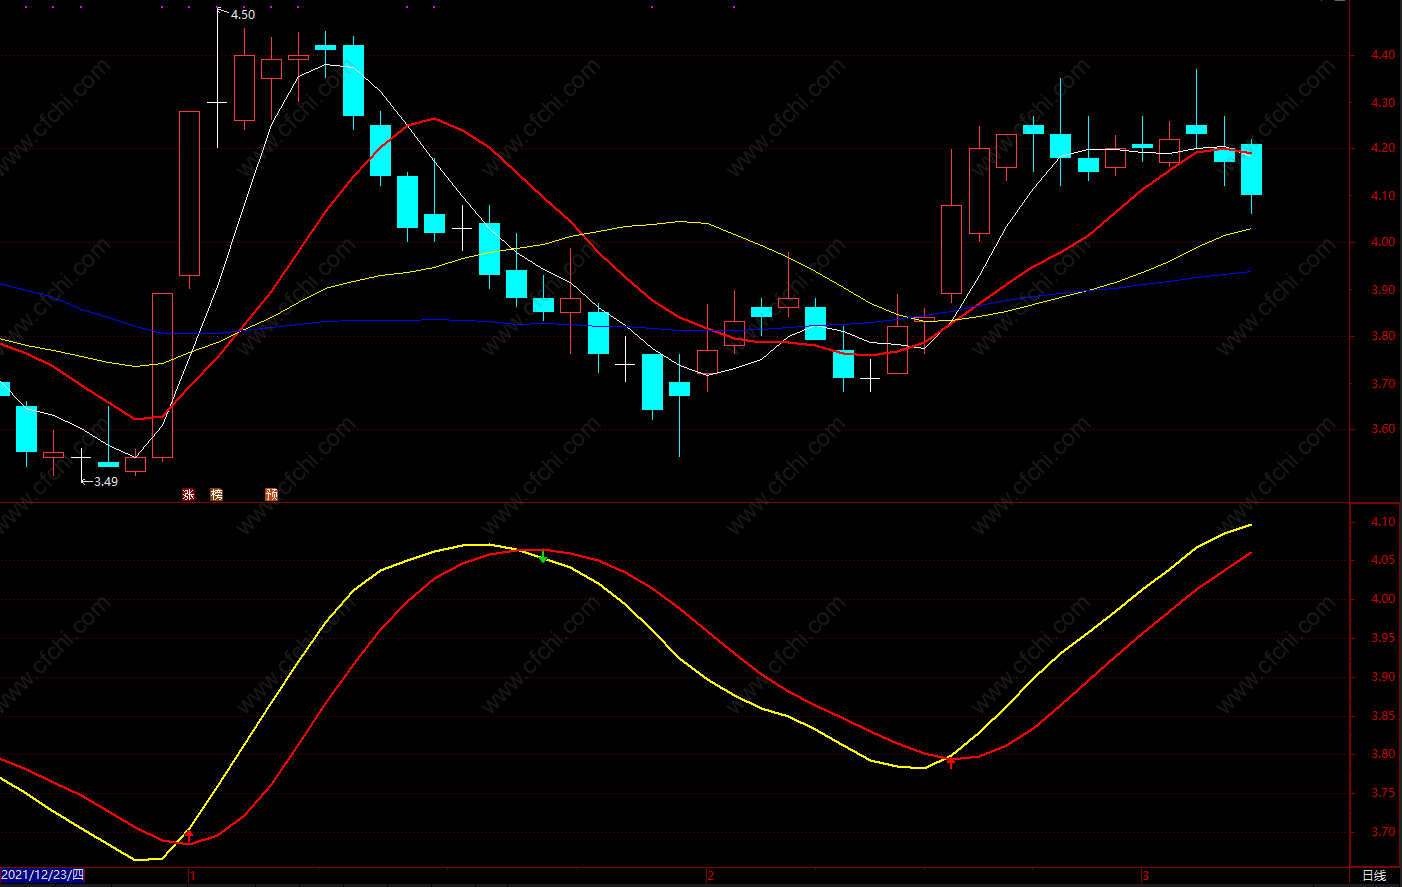This screenshot has height=887, width=1402.
Task: Click month marker 2 on time axis
Action: tap(711, 876)
